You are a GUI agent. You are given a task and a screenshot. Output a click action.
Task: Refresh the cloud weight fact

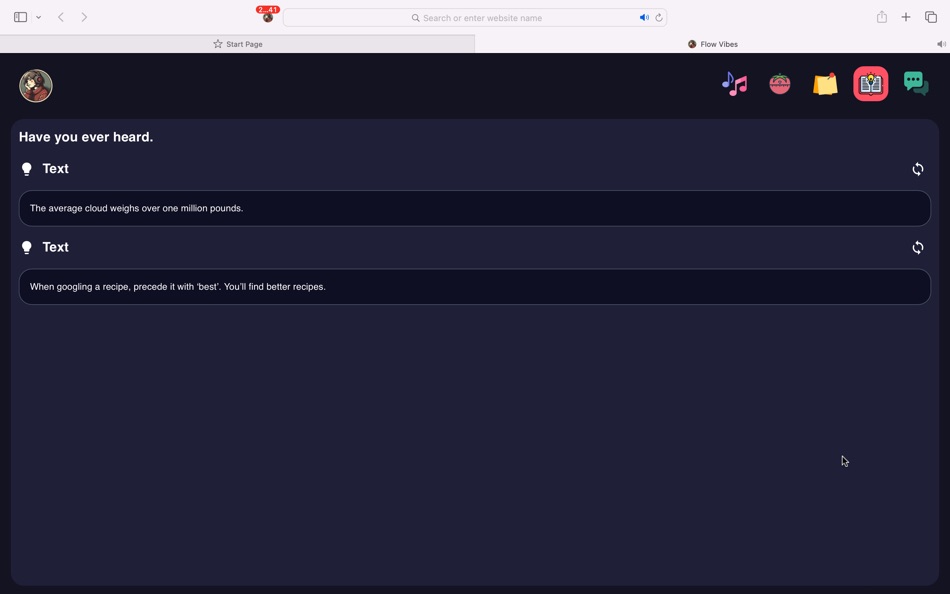coord(918,169)
